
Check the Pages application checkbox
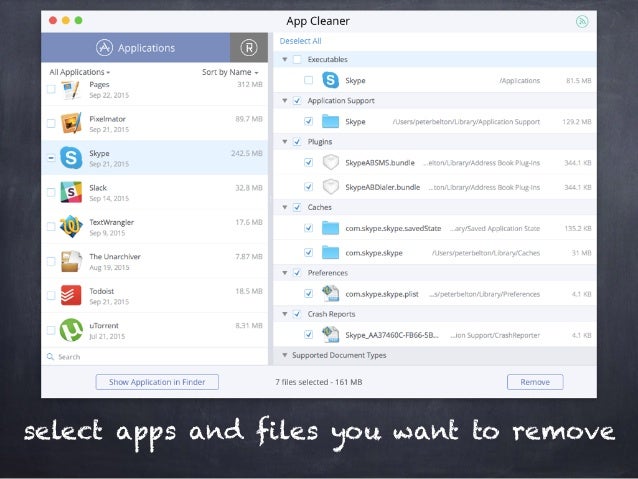[x=51, y=89]
